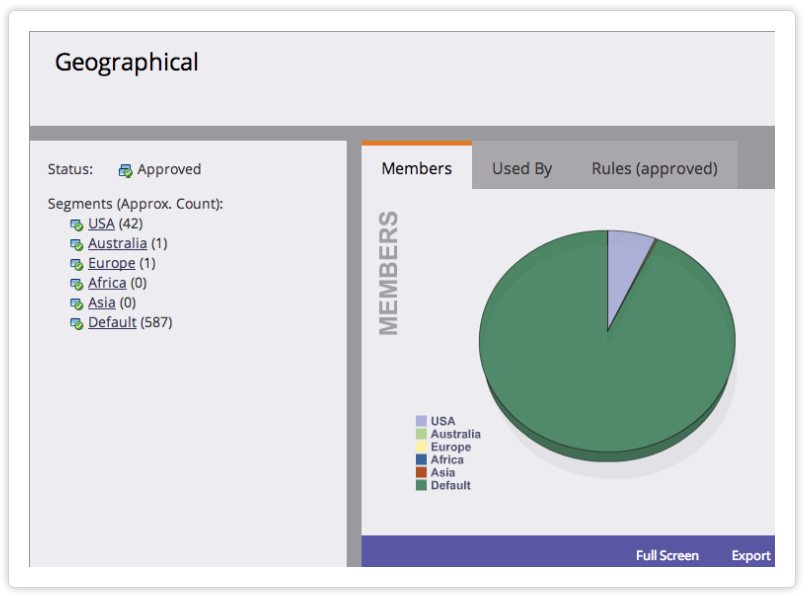Open the Rules (approved) tab
808x596 pixels.
point(654,168)
